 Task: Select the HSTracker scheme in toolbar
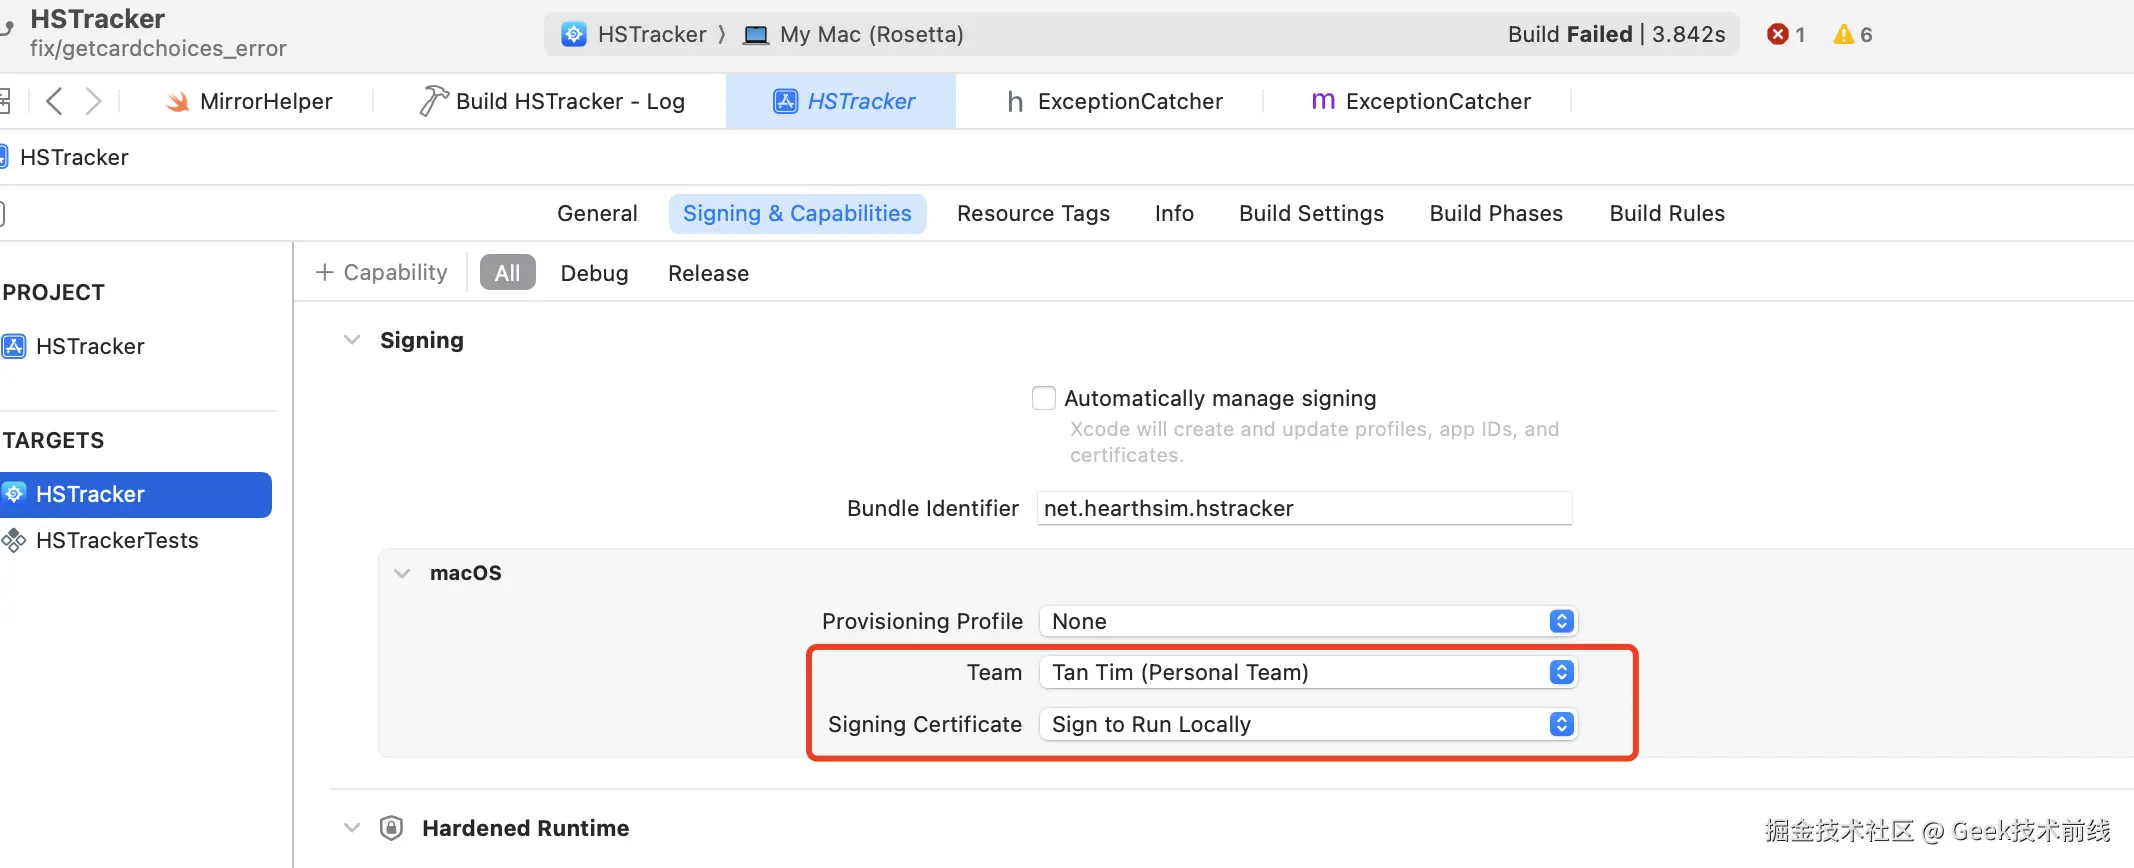(x=634, y=34)
